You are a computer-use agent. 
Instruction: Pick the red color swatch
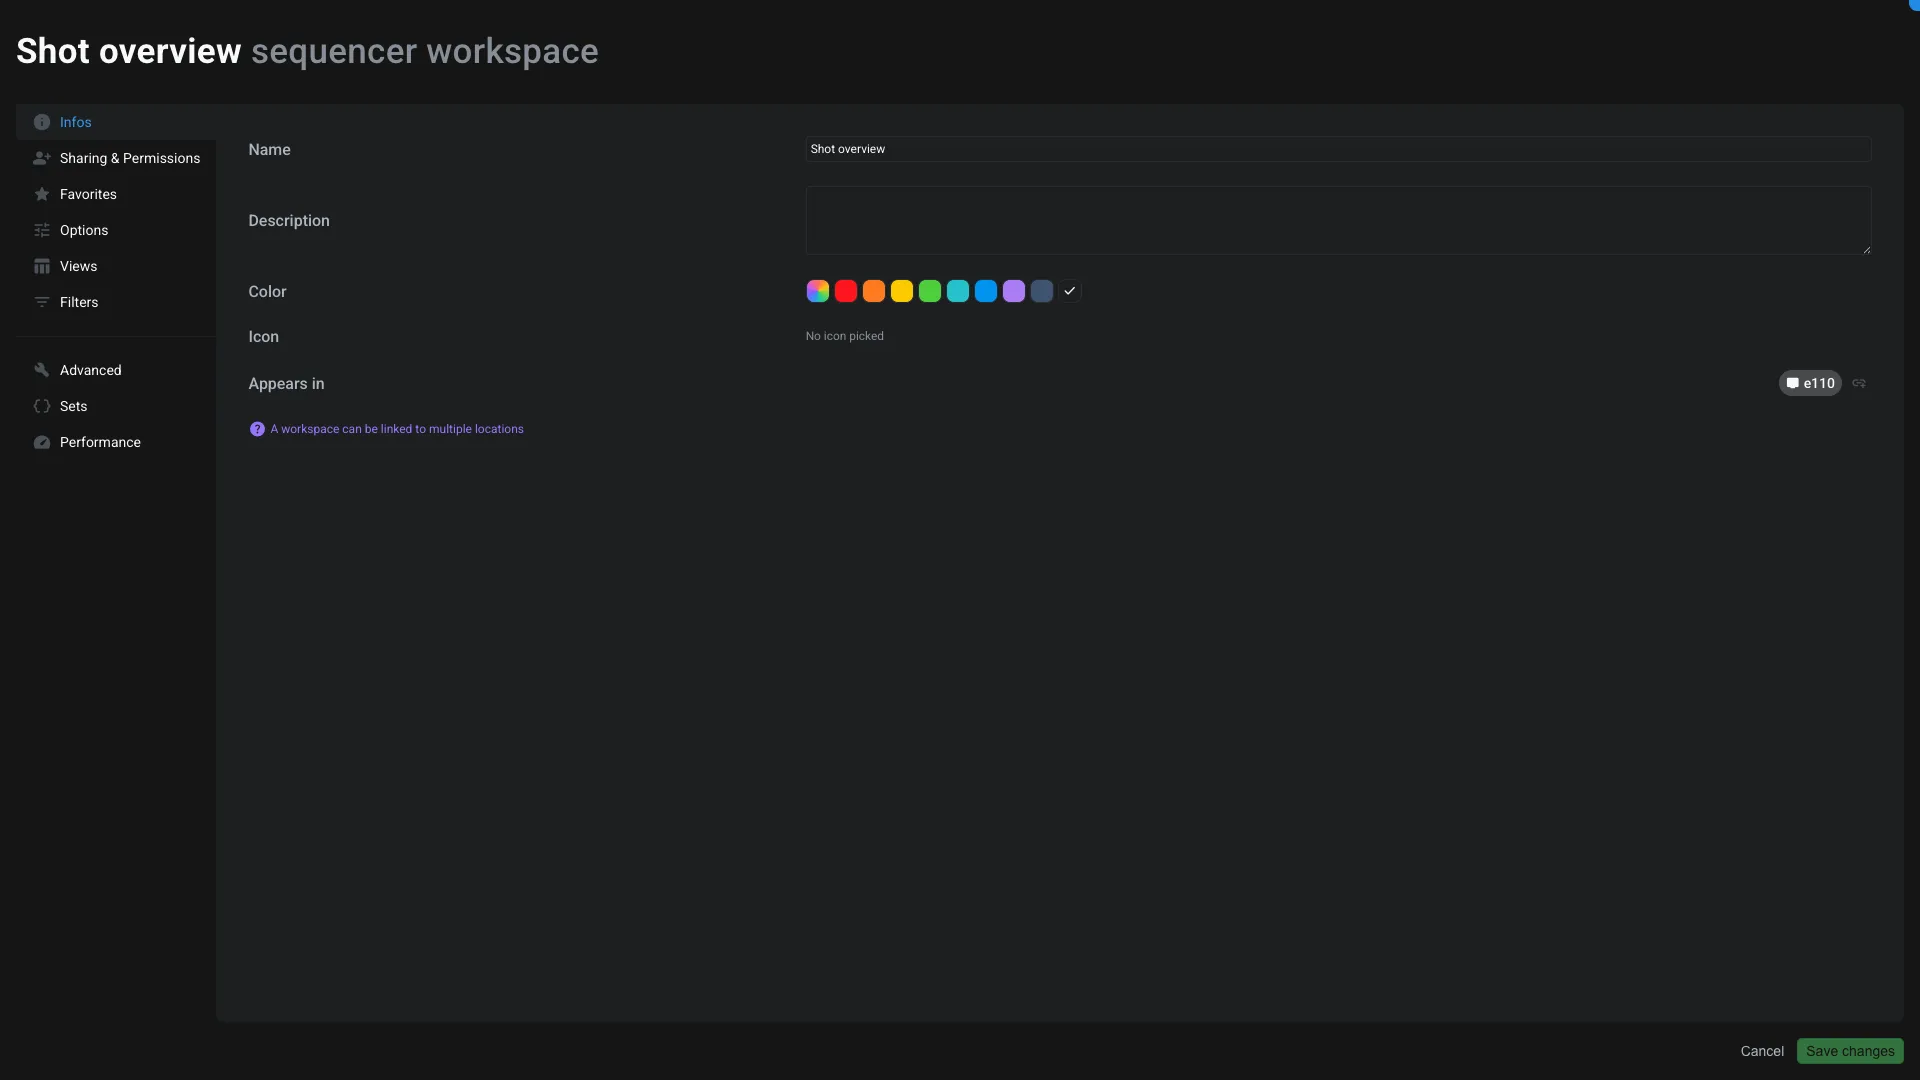[x=845, y=291]
